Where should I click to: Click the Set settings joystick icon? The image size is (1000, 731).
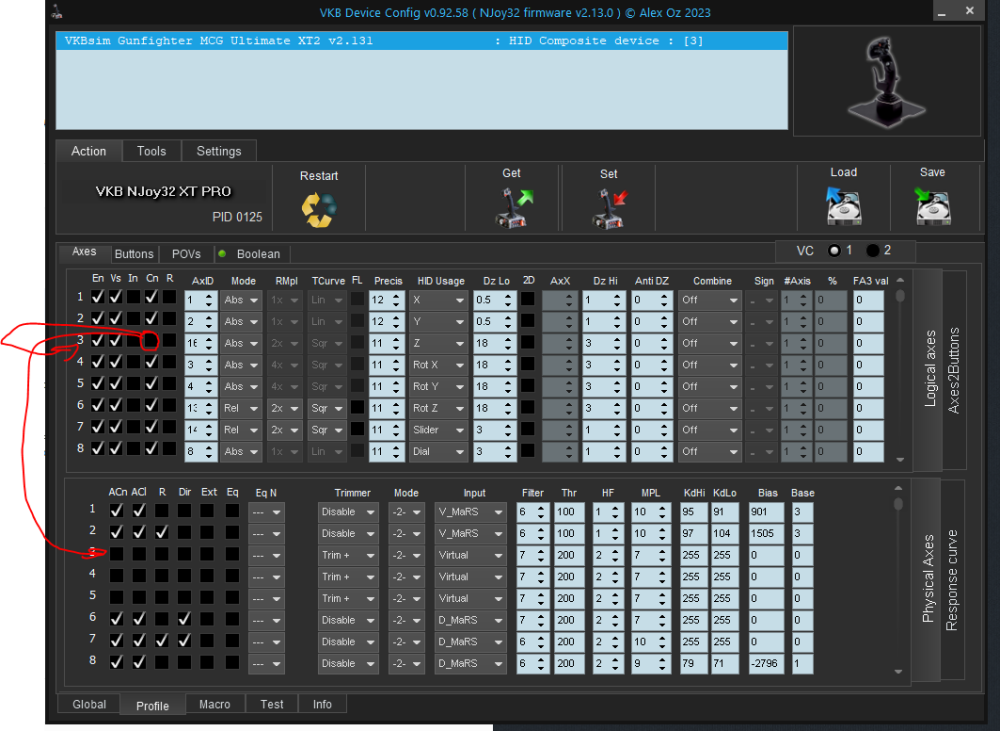608,209
